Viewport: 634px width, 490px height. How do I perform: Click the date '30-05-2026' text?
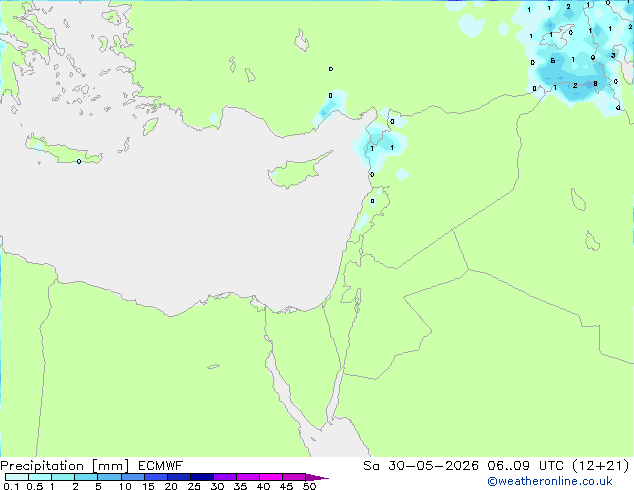(x=433, y=466)
